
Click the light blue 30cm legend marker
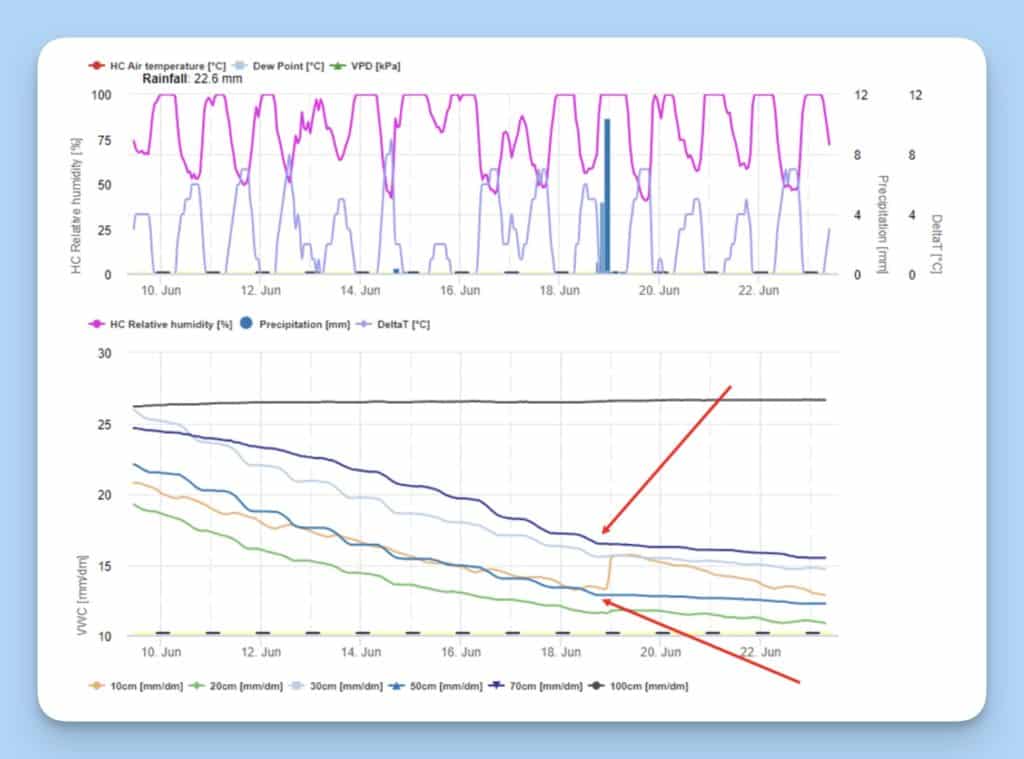point(297,686)
